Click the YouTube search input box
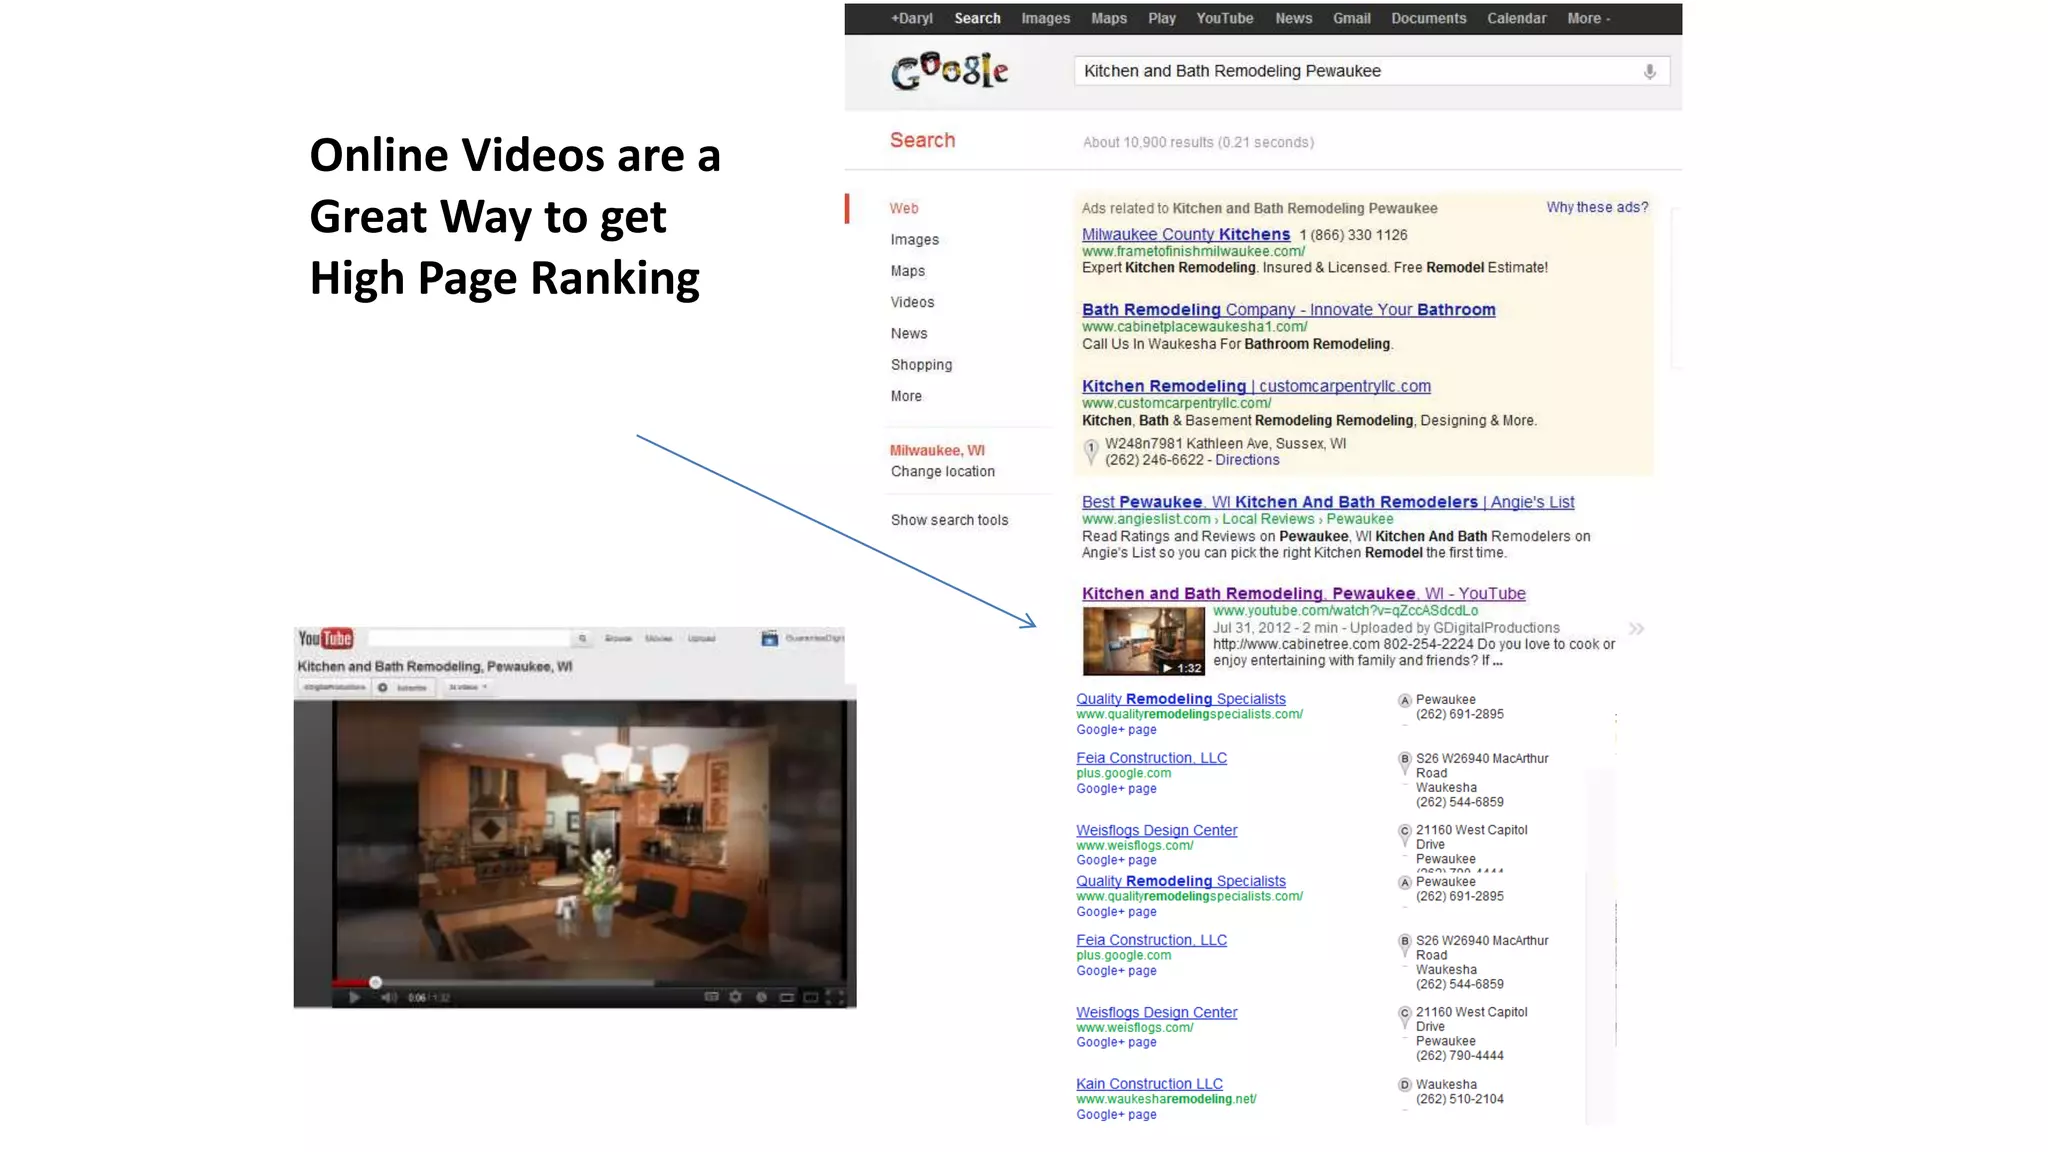 pyautogui.click(x=468, y=638)
